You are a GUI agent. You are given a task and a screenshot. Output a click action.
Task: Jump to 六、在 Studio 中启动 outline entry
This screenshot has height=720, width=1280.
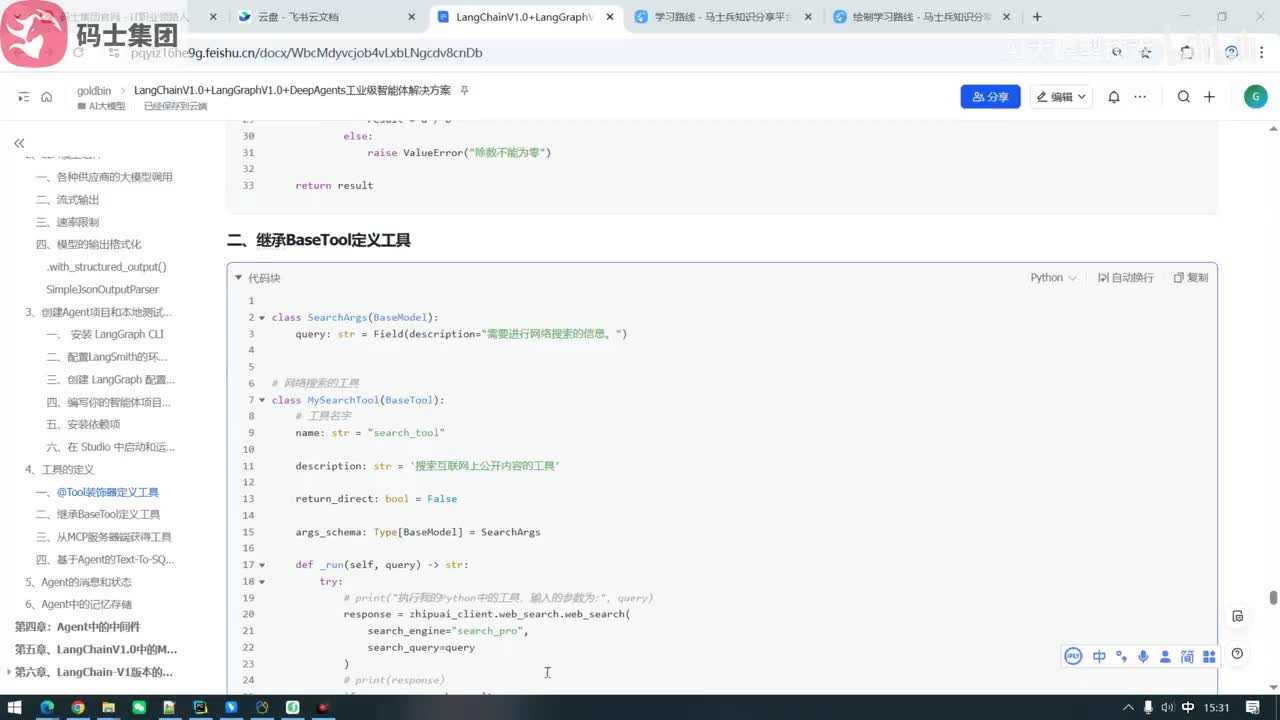tap(110, 447)
